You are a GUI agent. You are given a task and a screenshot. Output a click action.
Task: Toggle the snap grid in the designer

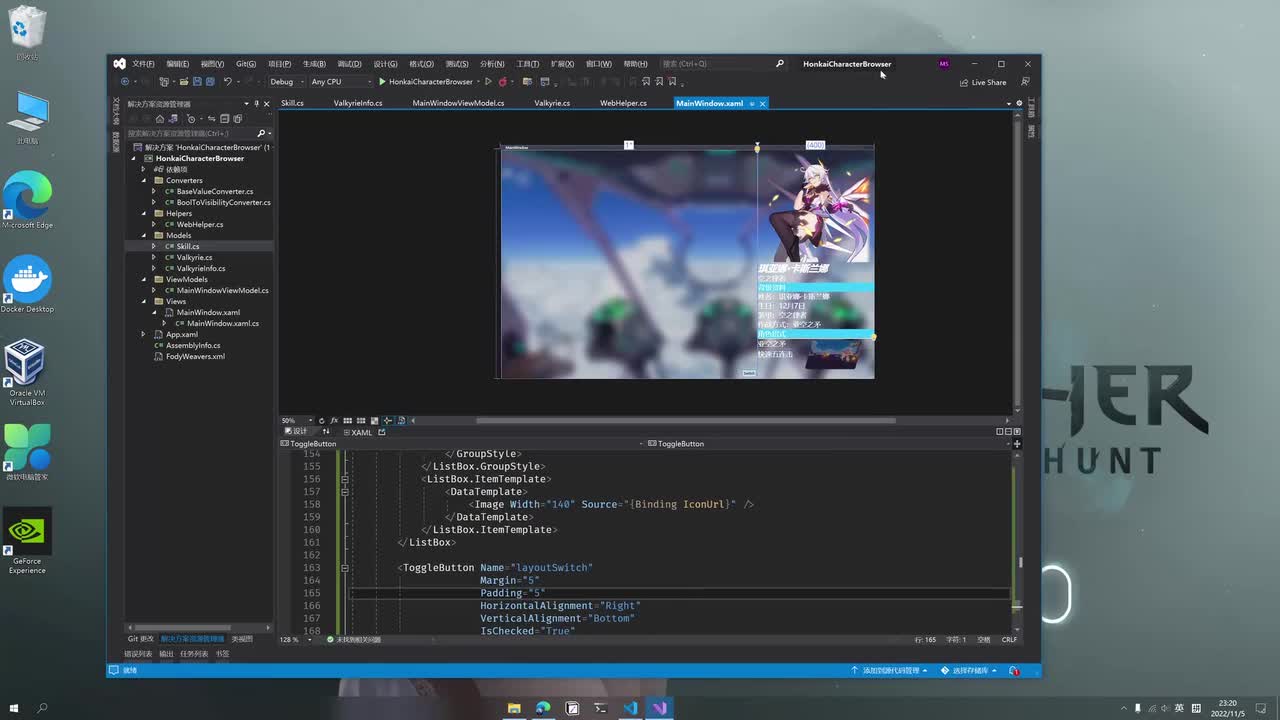347,420
